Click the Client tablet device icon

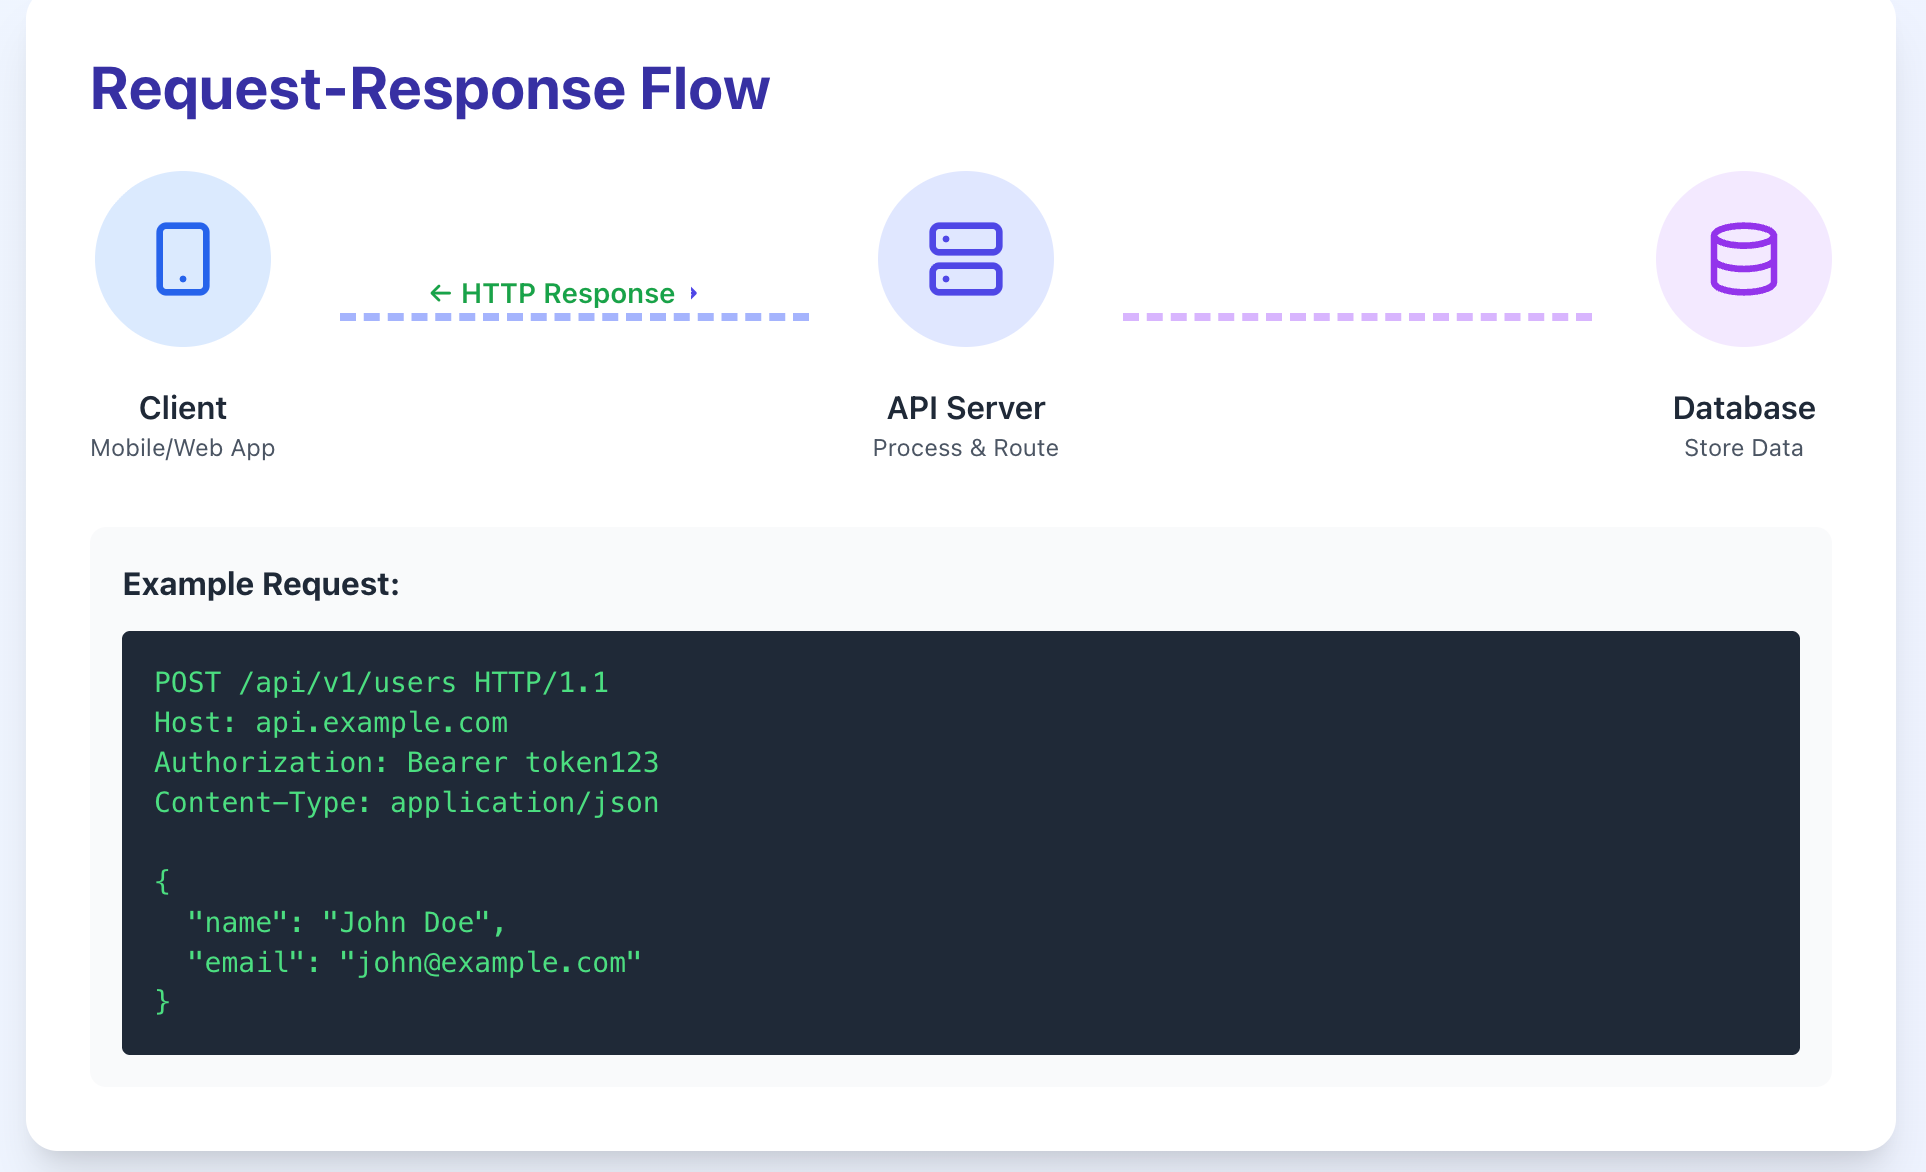[x=183, y=259]
